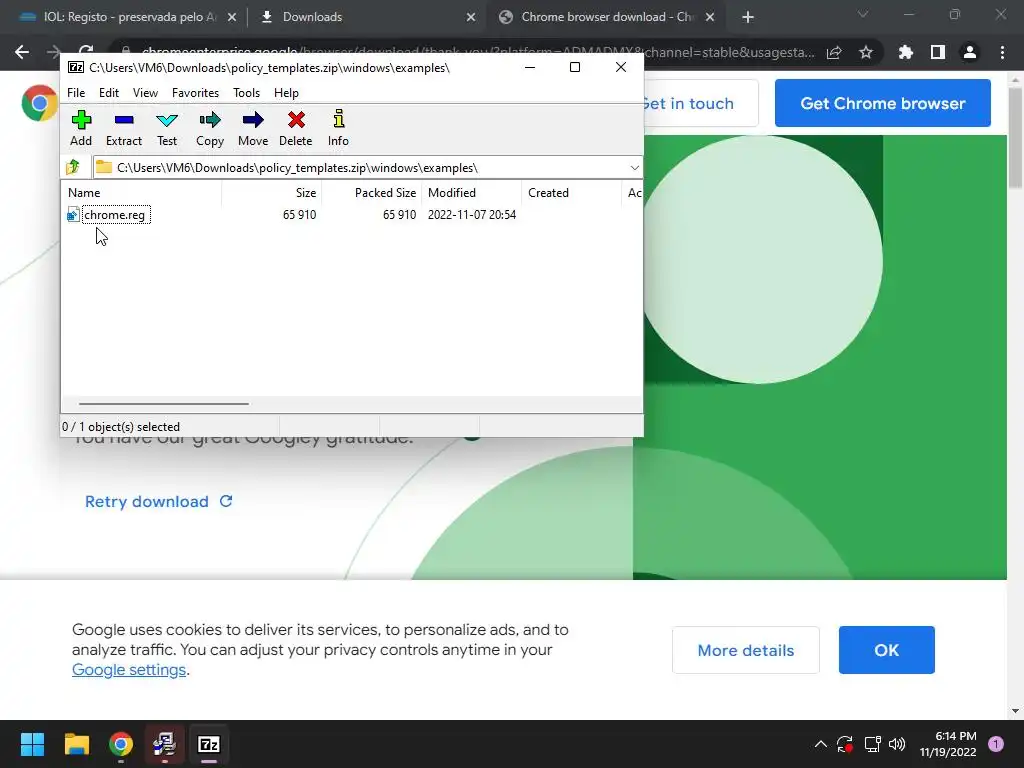Toggle the Chrome side panel

[938, 52]
